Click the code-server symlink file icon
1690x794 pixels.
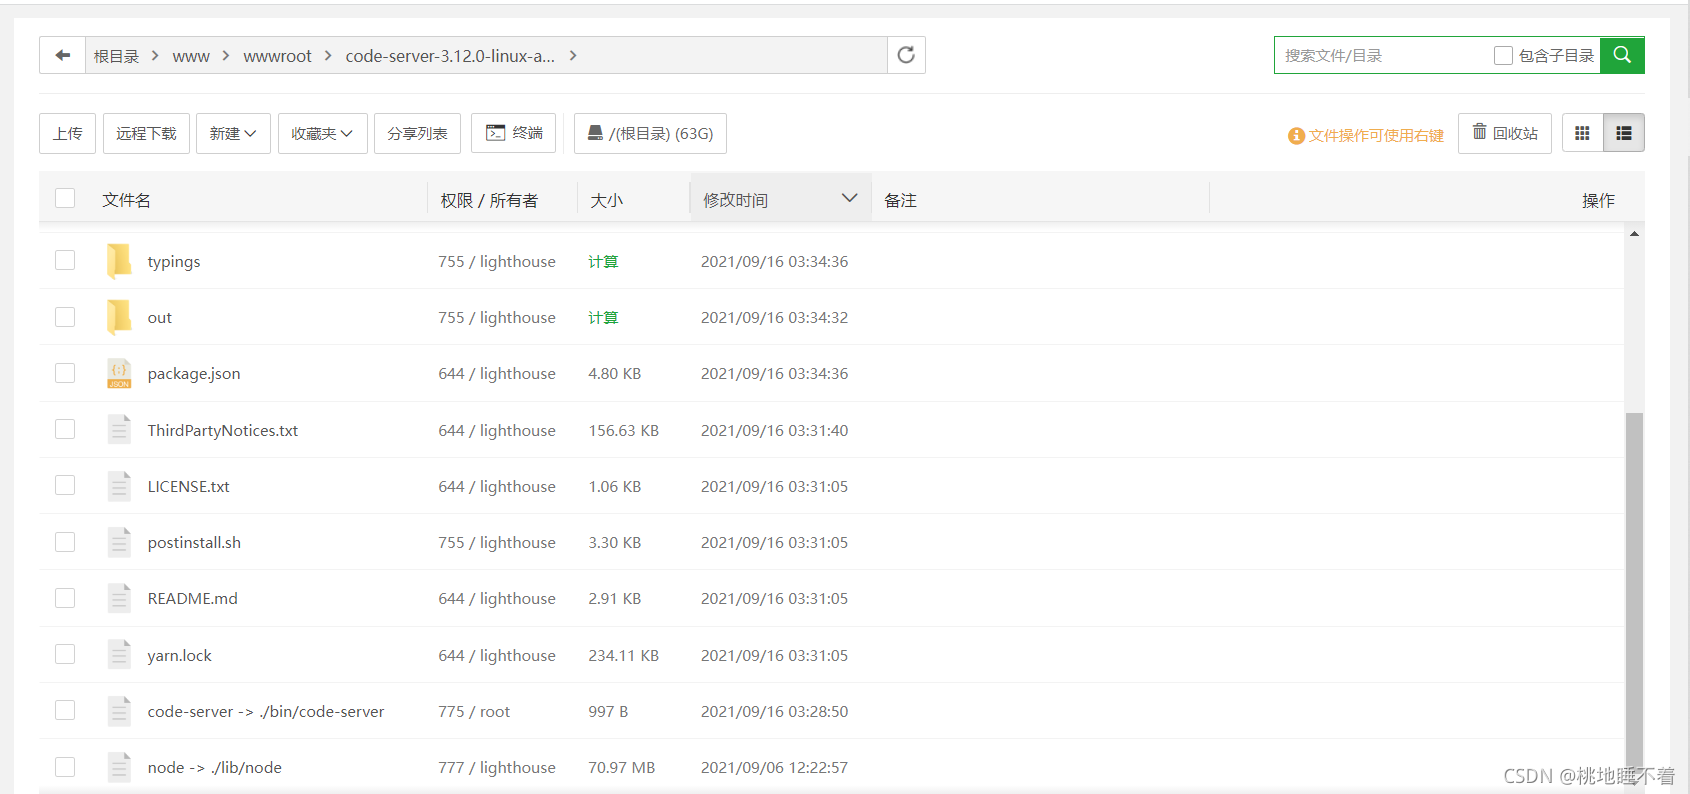(119, 711)
